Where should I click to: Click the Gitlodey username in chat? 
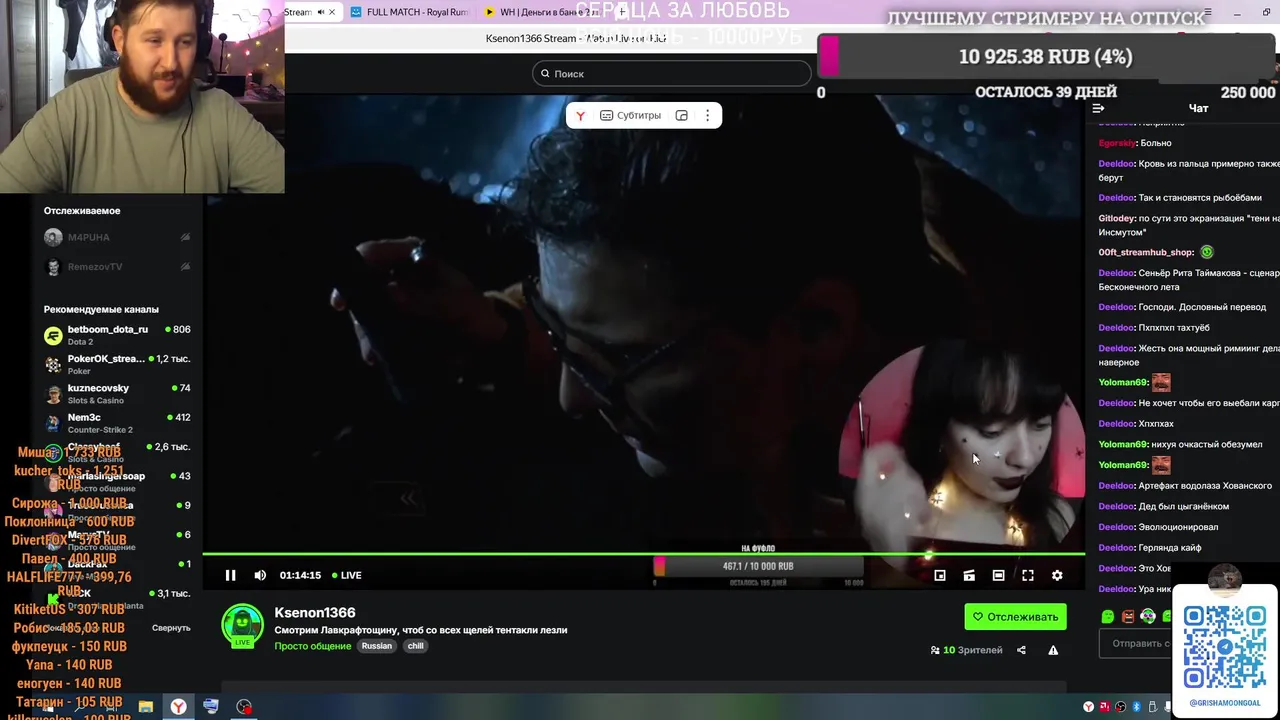(x=1117, y=218)
